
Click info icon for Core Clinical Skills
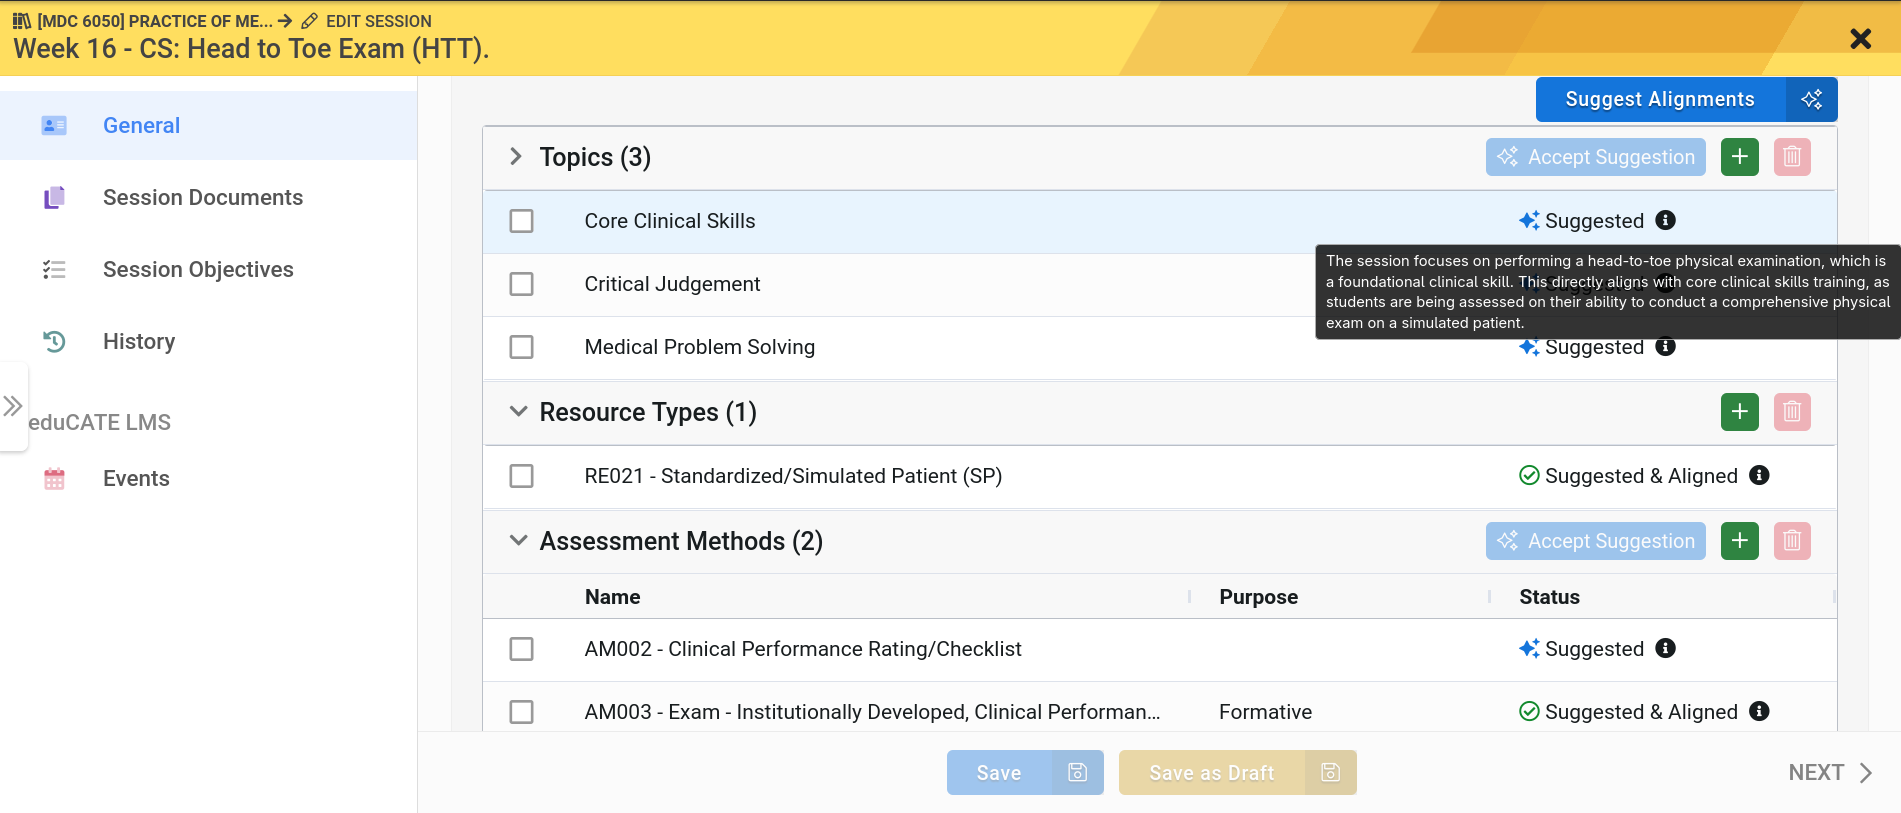pos(1665,220)
